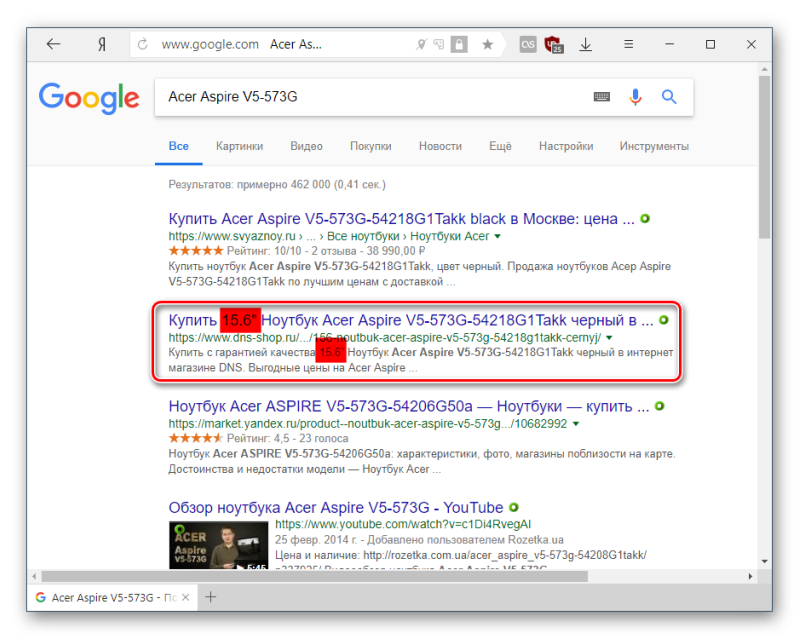Click the horizontal scrollbar right arrow
The image size is (800, 639).
[750, 576]
